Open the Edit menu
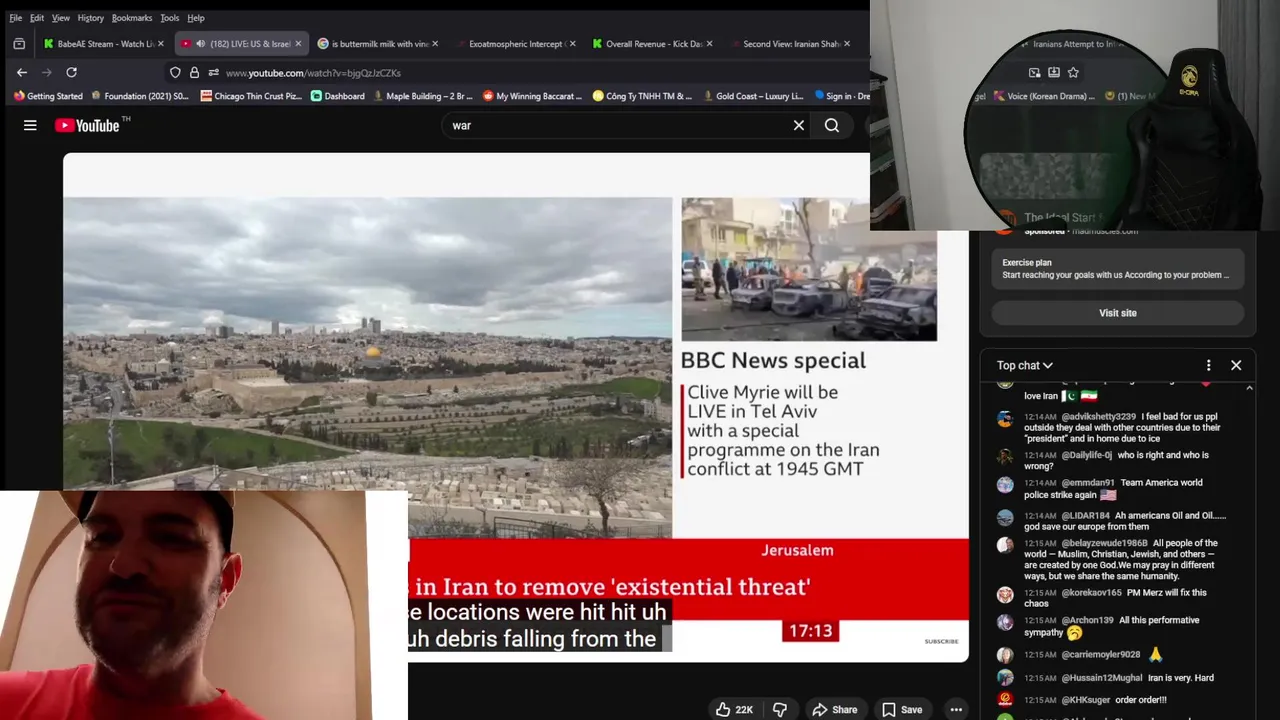The height and width of the screenshot is (720, 1280). pos(37,18)
